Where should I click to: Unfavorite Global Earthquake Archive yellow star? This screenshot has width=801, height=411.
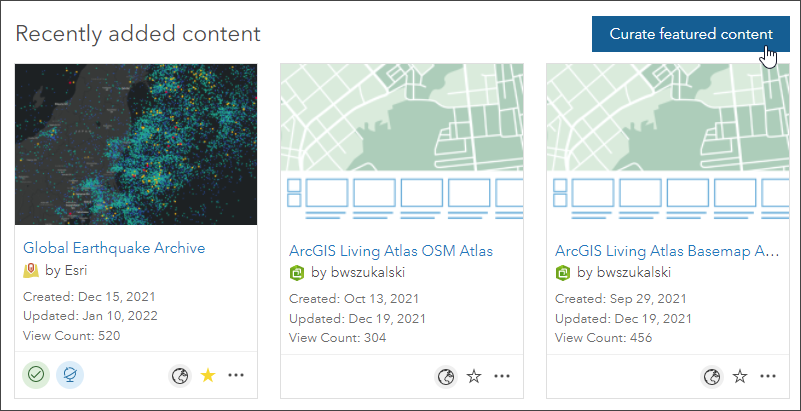[208, 376]
